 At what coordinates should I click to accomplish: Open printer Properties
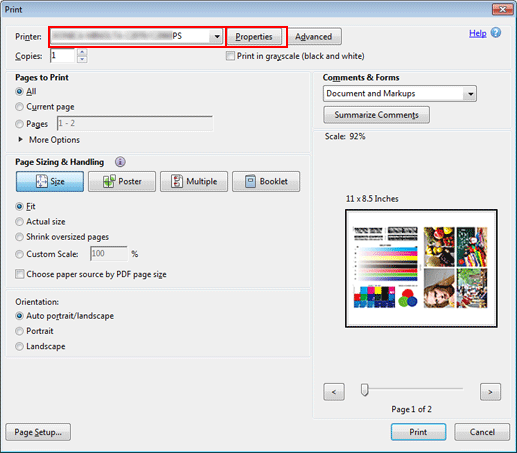click(x=254, y=36)
